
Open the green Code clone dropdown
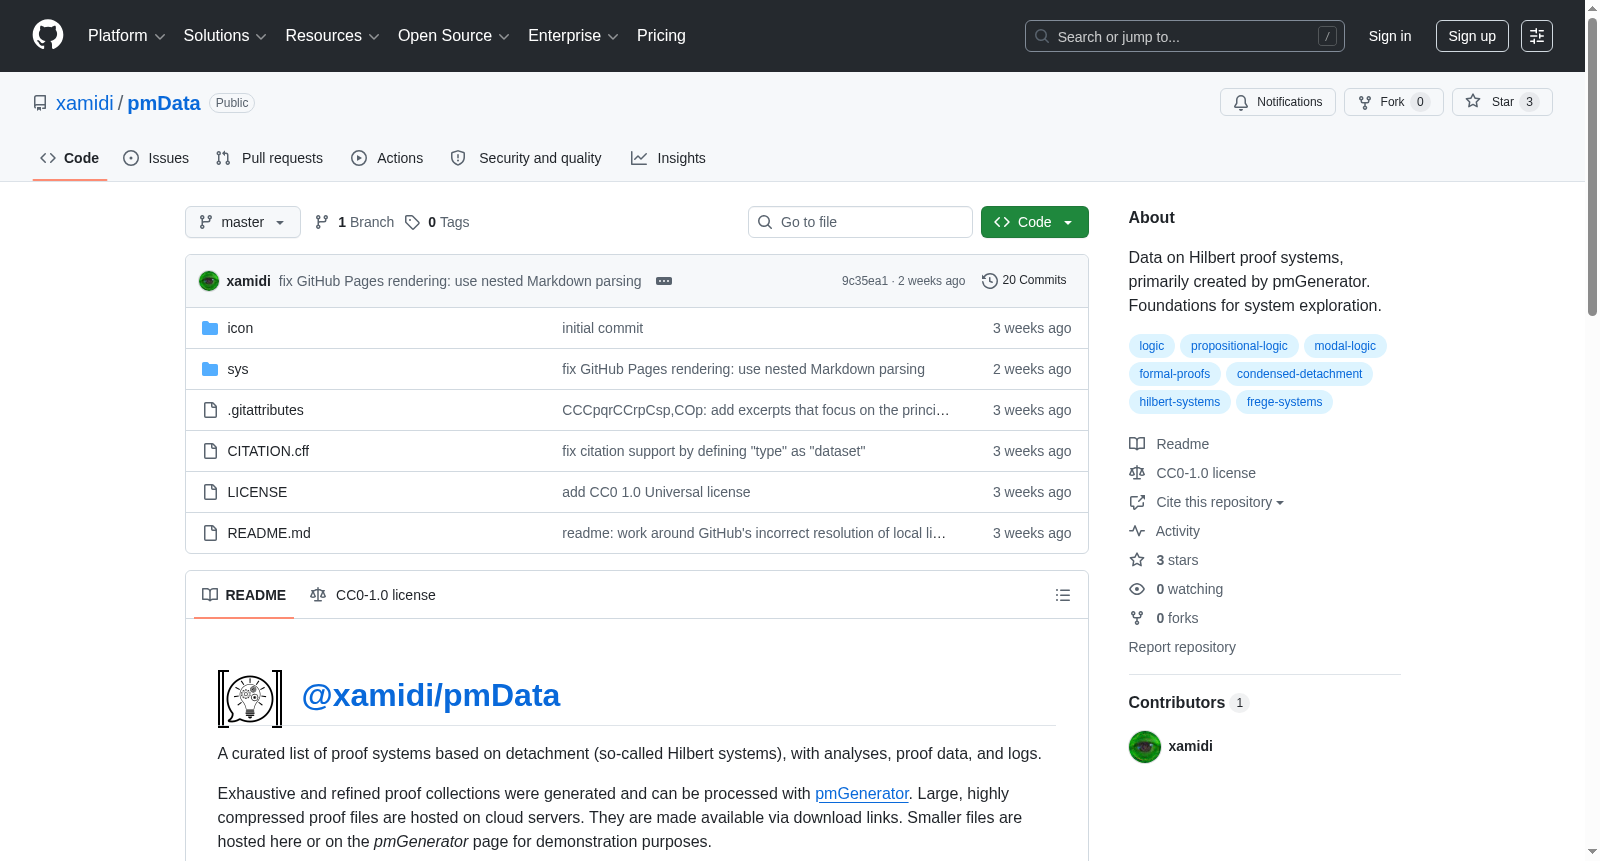[x=1035, y=222]
